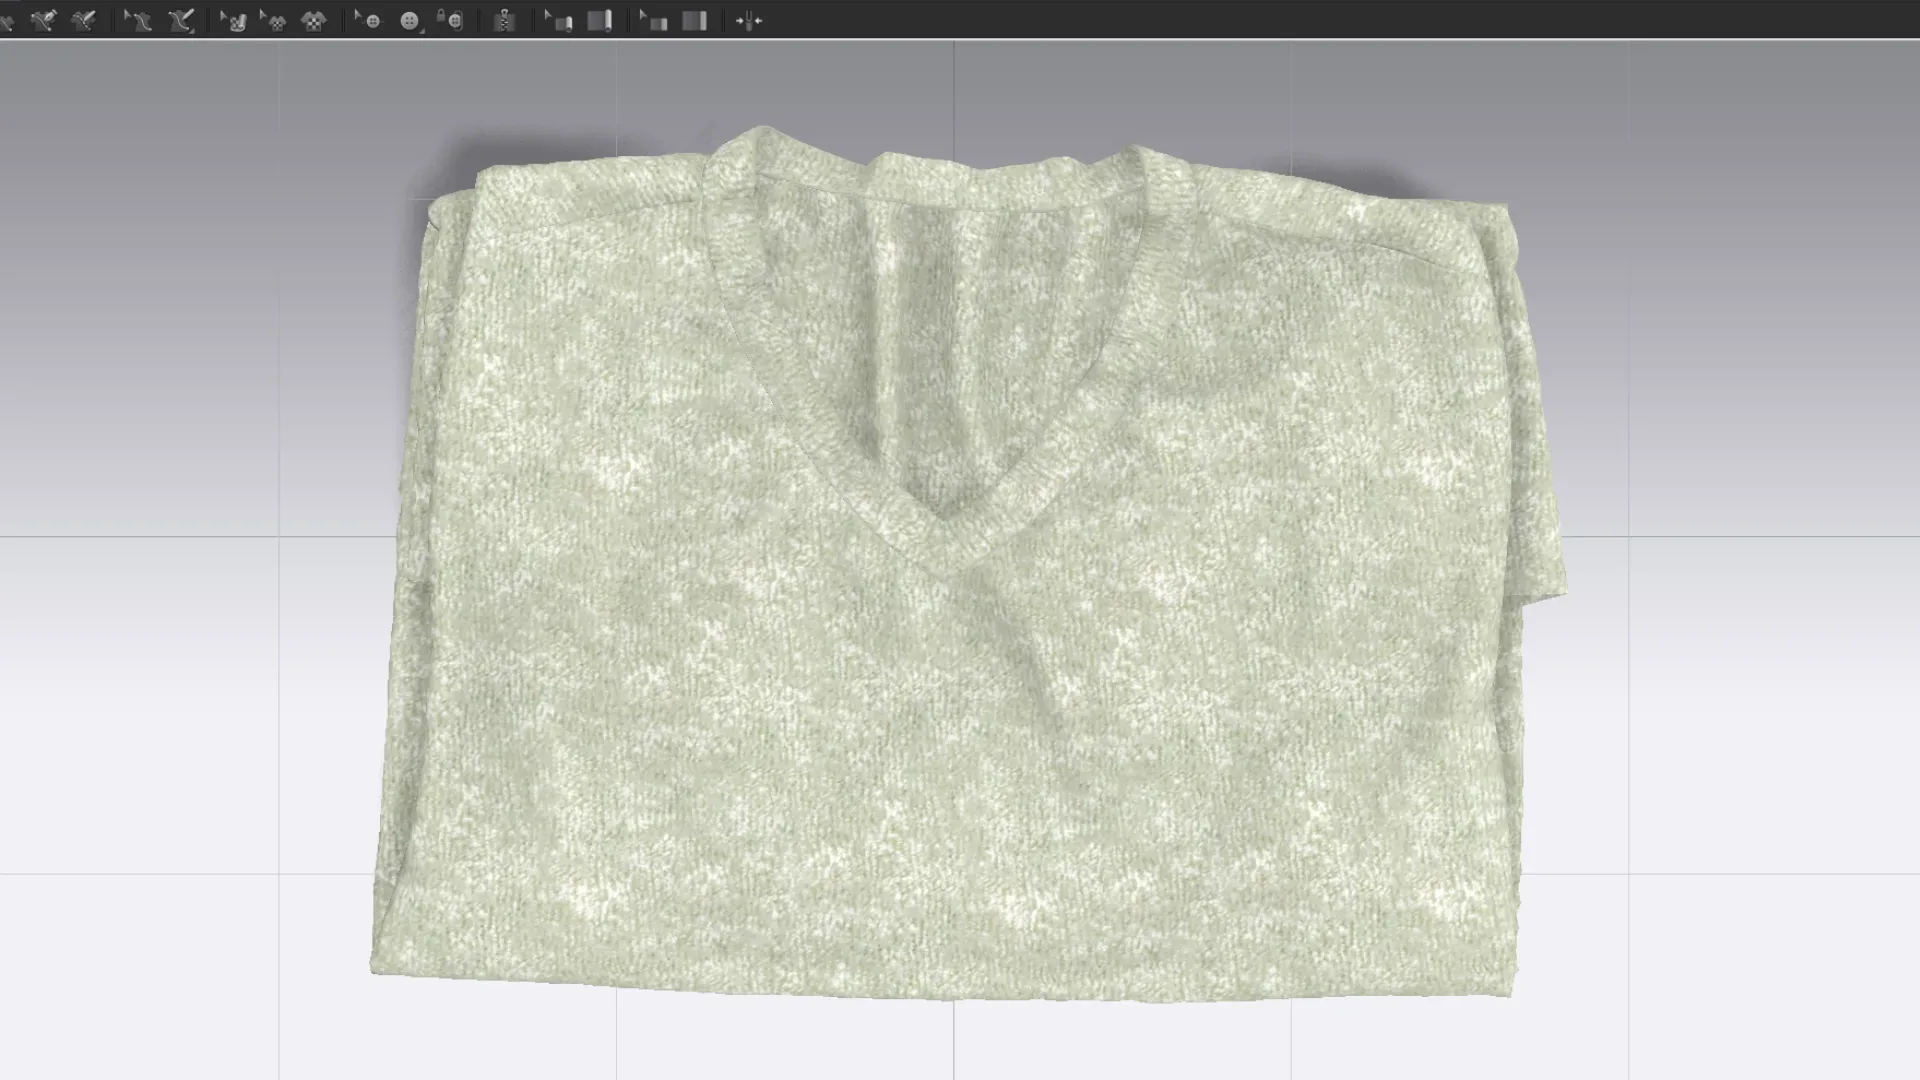
Task: Select the Free Sewing 3D tool icon
Action: click(x=84, y=20)
